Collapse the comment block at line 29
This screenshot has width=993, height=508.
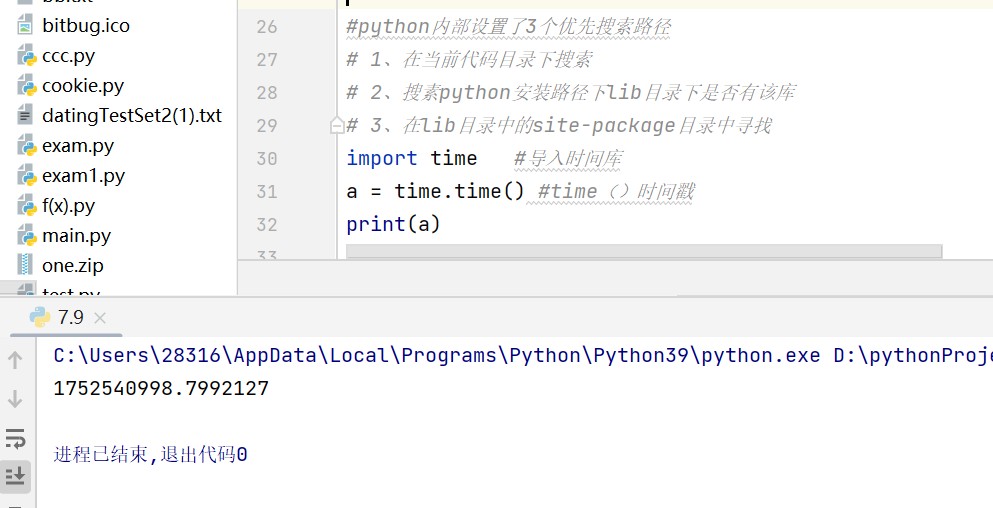click(x=337, y=126)
